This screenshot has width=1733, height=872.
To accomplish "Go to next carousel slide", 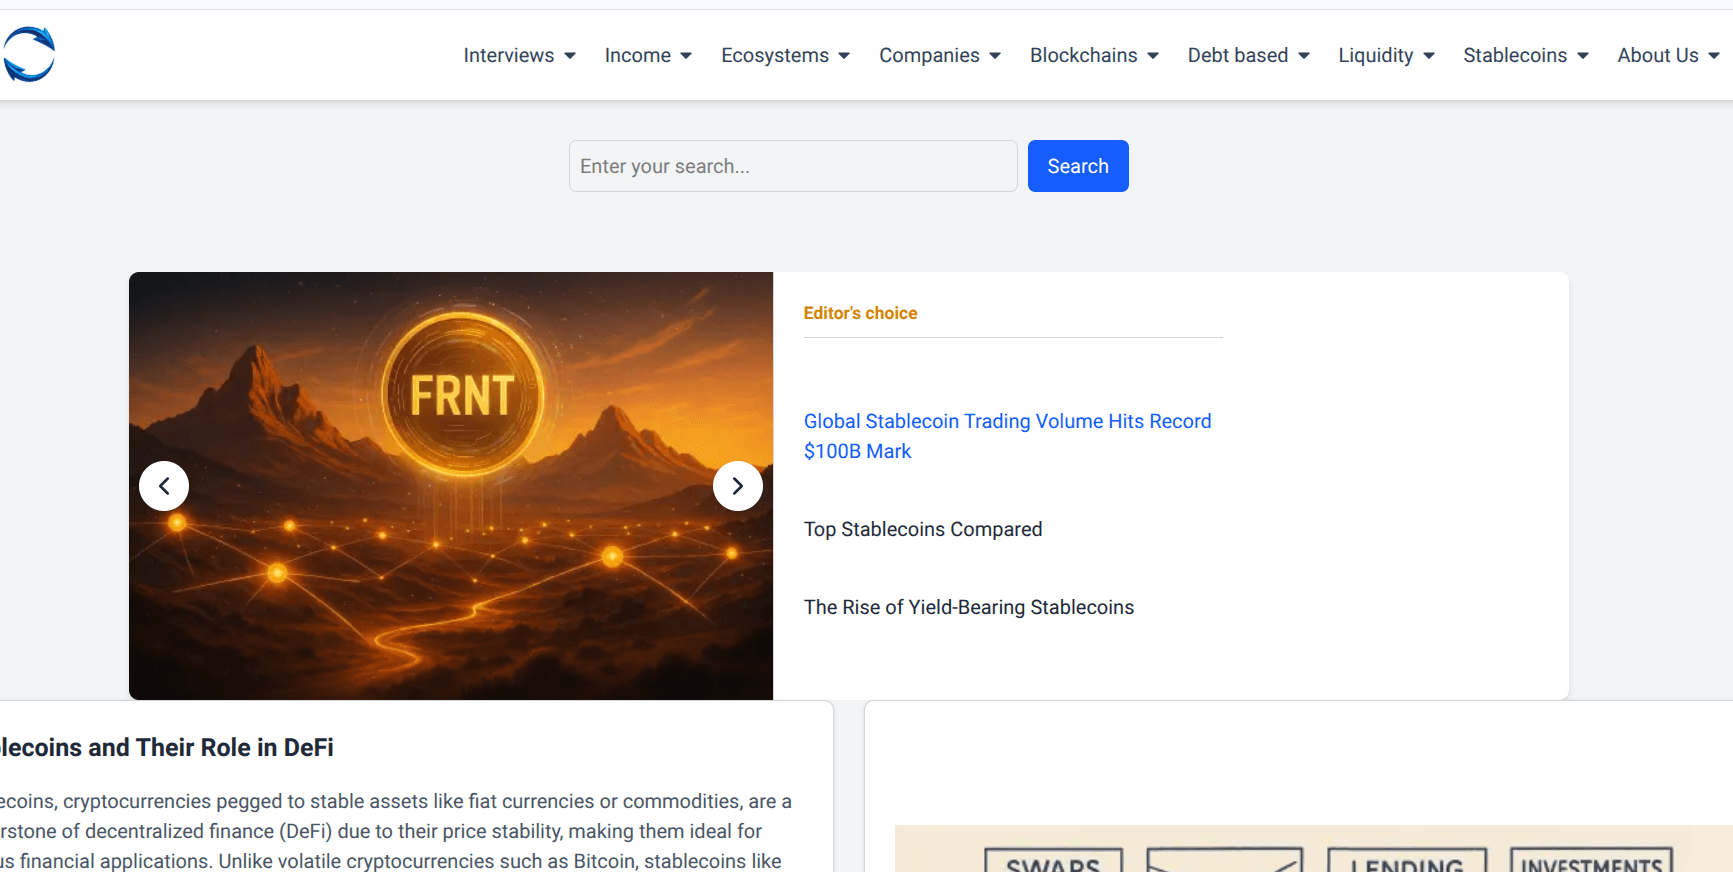I will [x=738, y=486].
